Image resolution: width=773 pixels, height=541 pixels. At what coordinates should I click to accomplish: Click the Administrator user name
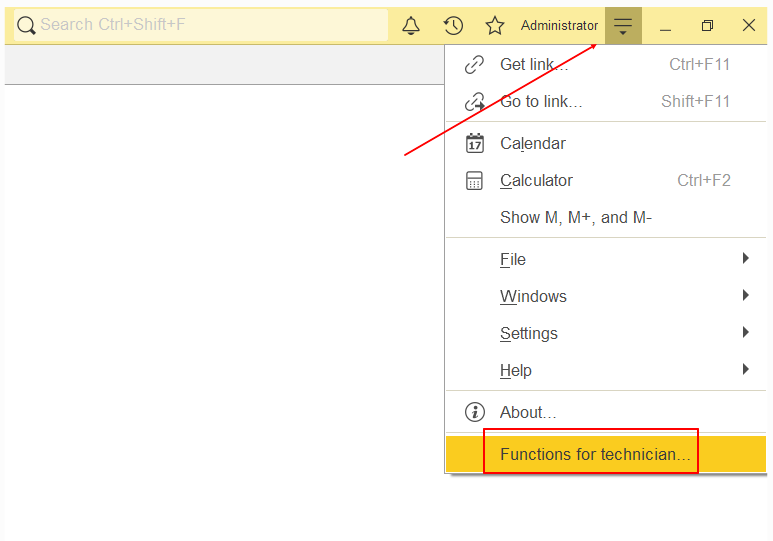560,25
